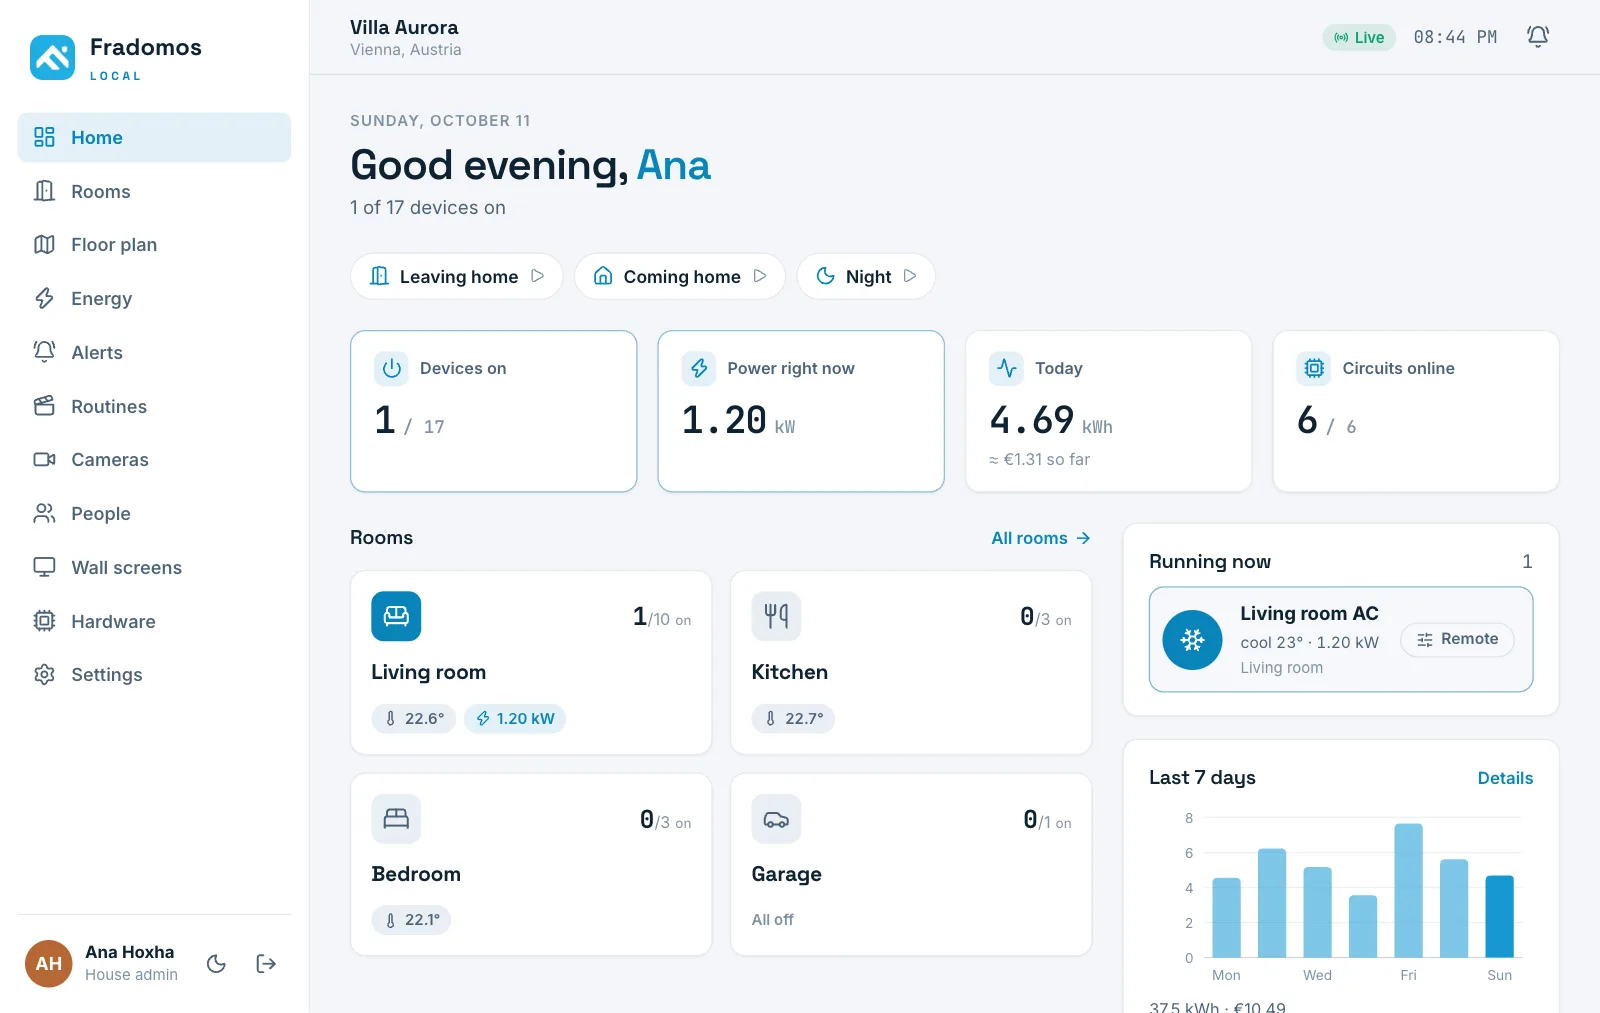The image size is (1600, 1013).
Task: Click the Living room AC snowflake icon
Action: point(1192,640)
